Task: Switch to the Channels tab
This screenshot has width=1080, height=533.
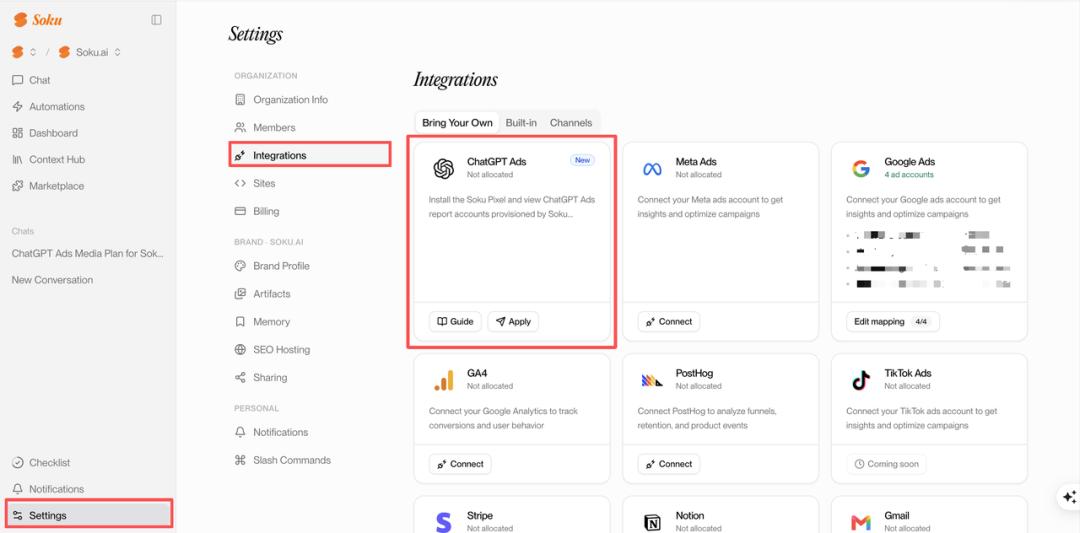Action: point(570,123)
